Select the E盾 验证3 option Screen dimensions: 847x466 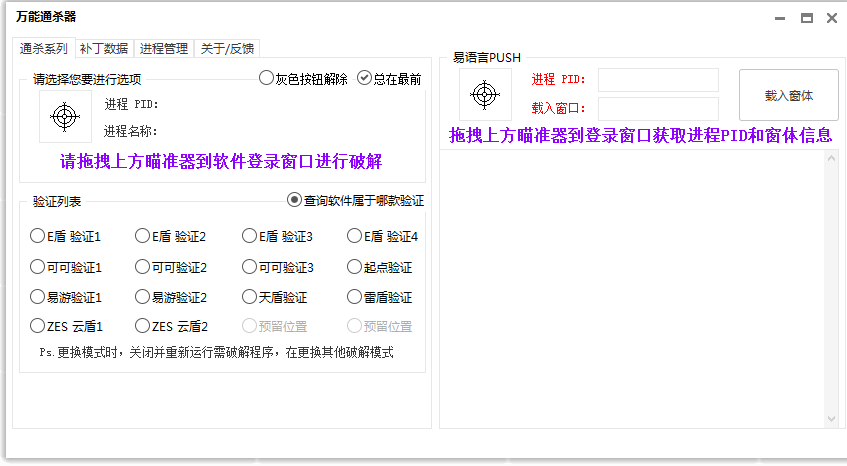point(277,237)
